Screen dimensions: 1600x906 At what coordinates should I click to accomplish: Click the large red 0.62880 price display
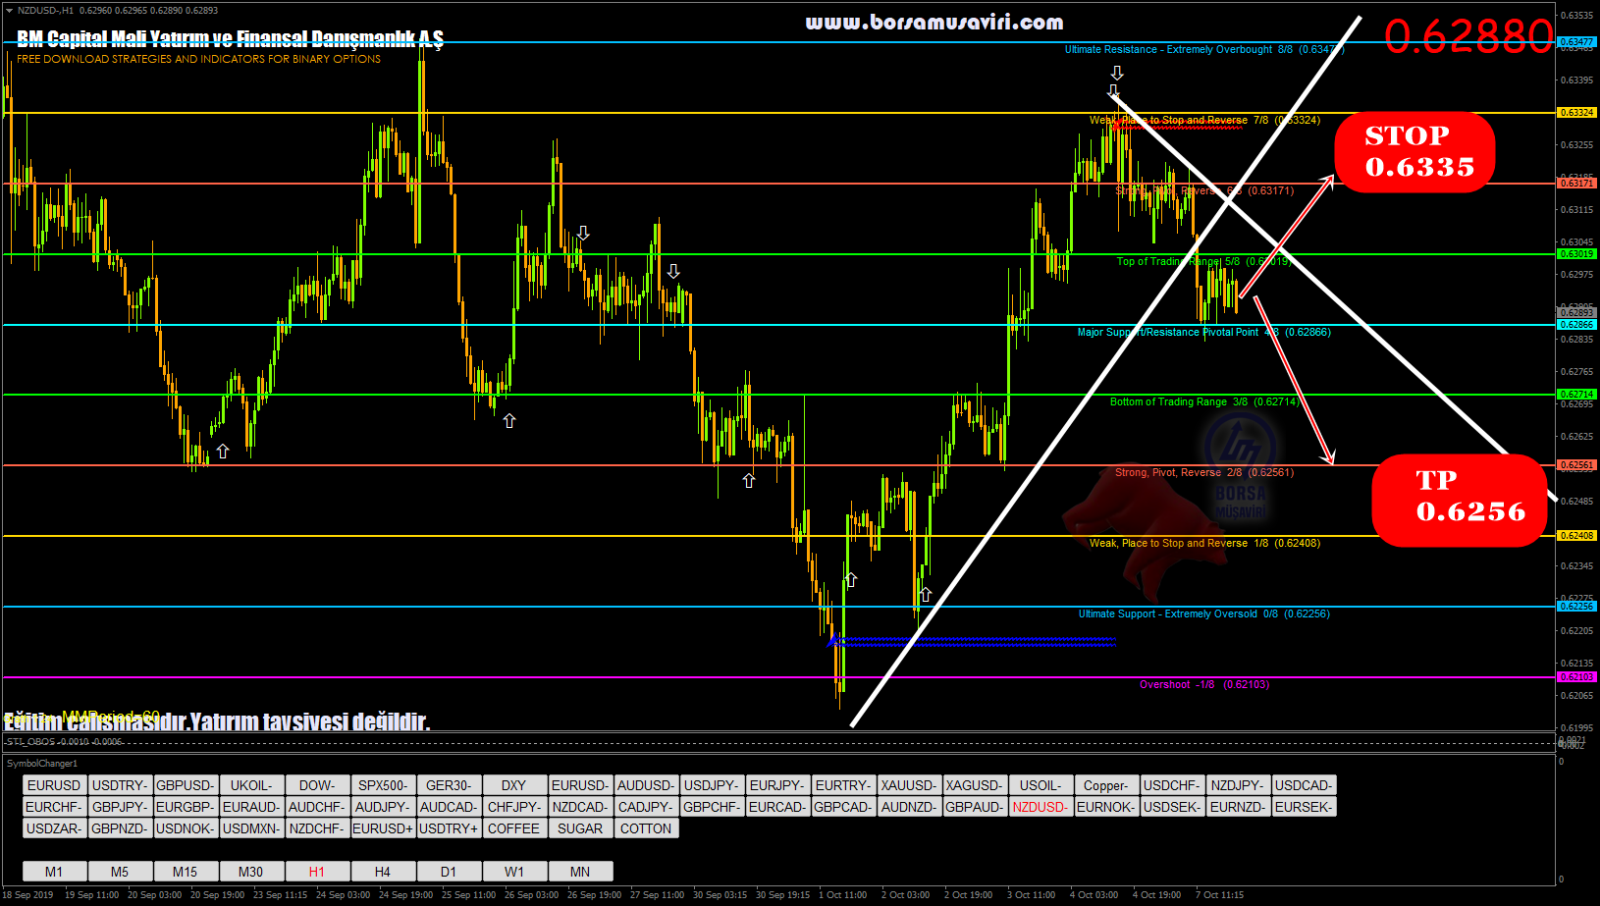pyautogui.click(x=1468, y=38)
